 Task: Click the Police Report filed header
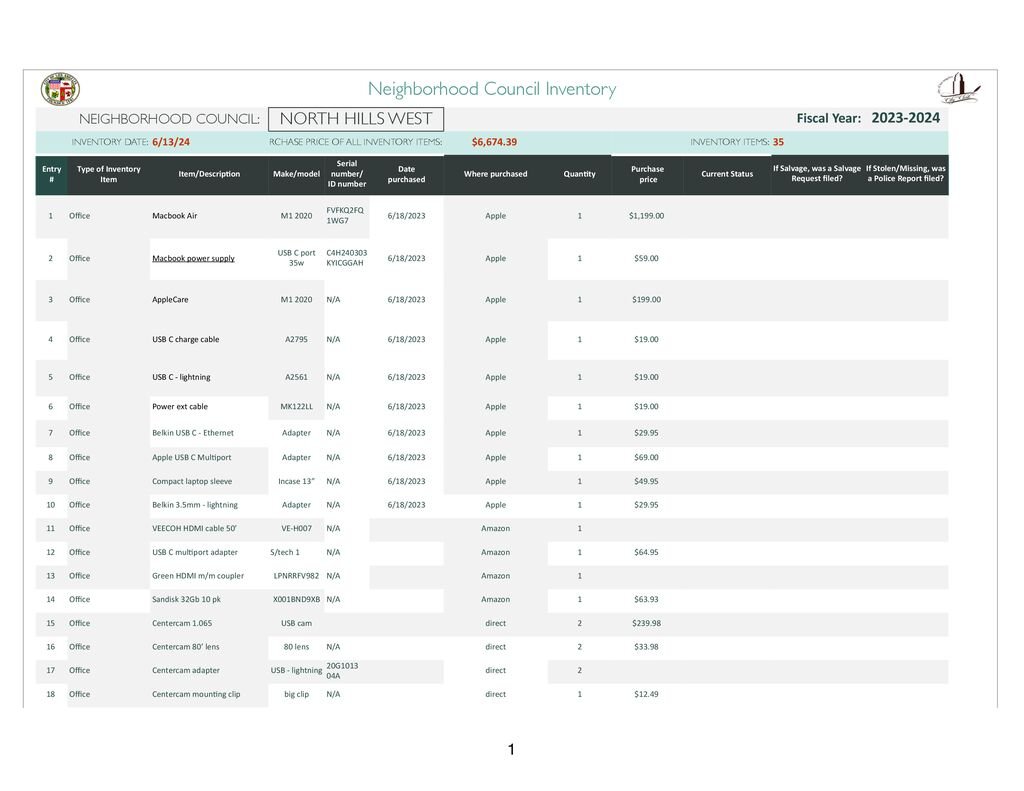906,173
